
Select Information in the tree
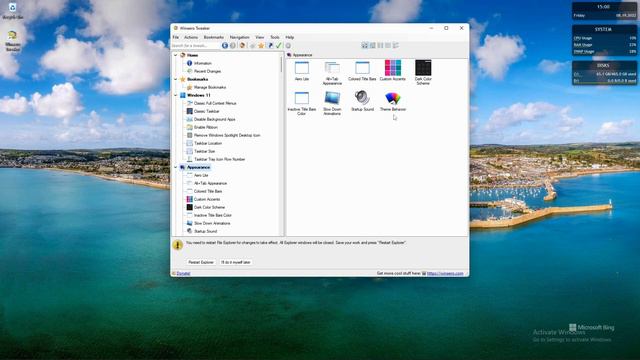coord(202,63)
